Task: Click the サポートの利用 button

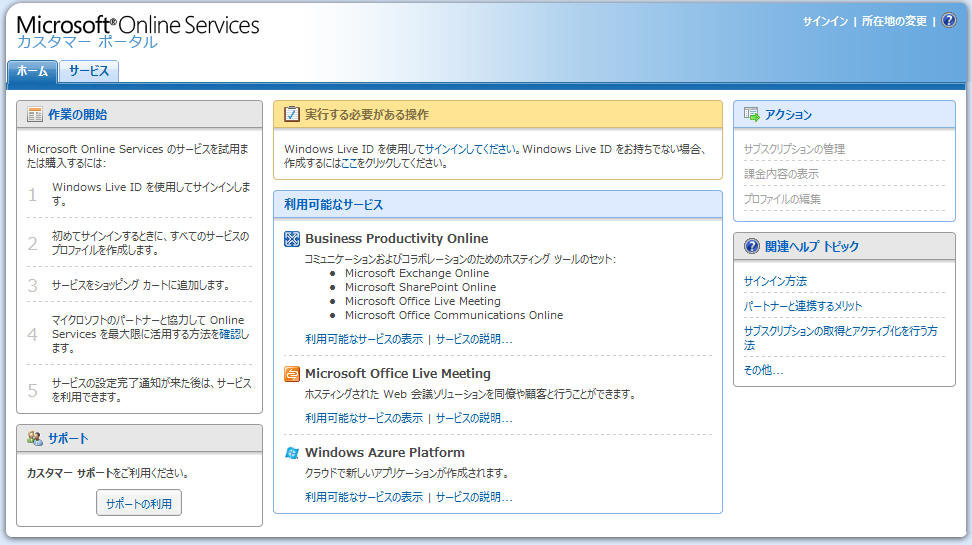Action: [139, 503]
